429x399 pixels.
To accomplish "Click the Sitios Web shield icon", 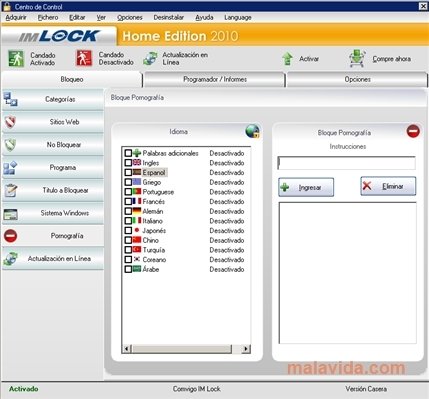I will coord(10,122).
